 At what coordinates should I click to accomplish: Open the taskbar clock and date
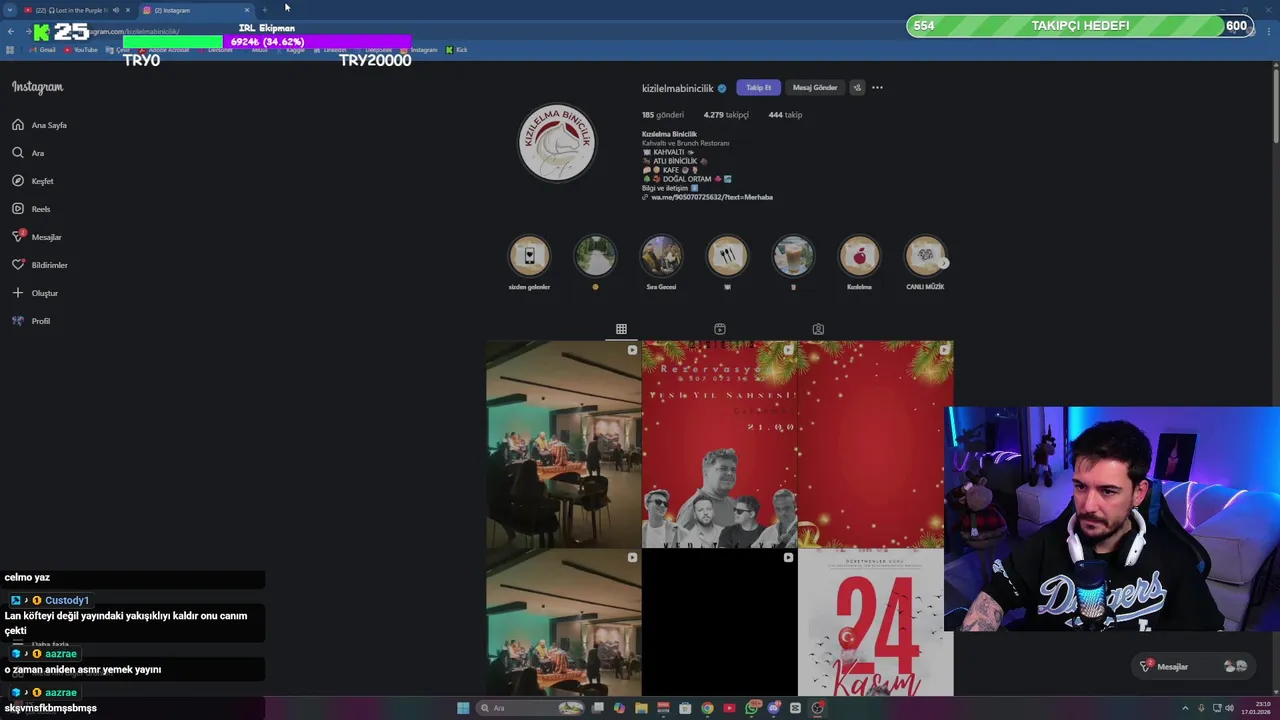pos(1255,708)
